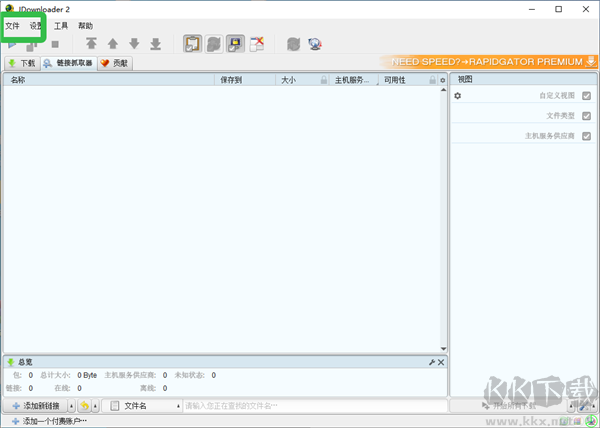Click the lock icon in the 可用性 column header

(432, 80)
